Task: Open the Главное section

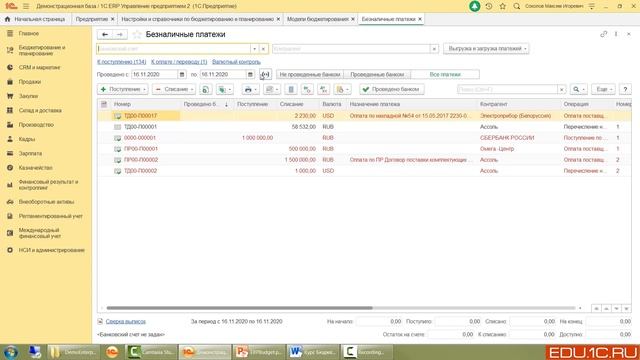Action: (x=29, y=33)
